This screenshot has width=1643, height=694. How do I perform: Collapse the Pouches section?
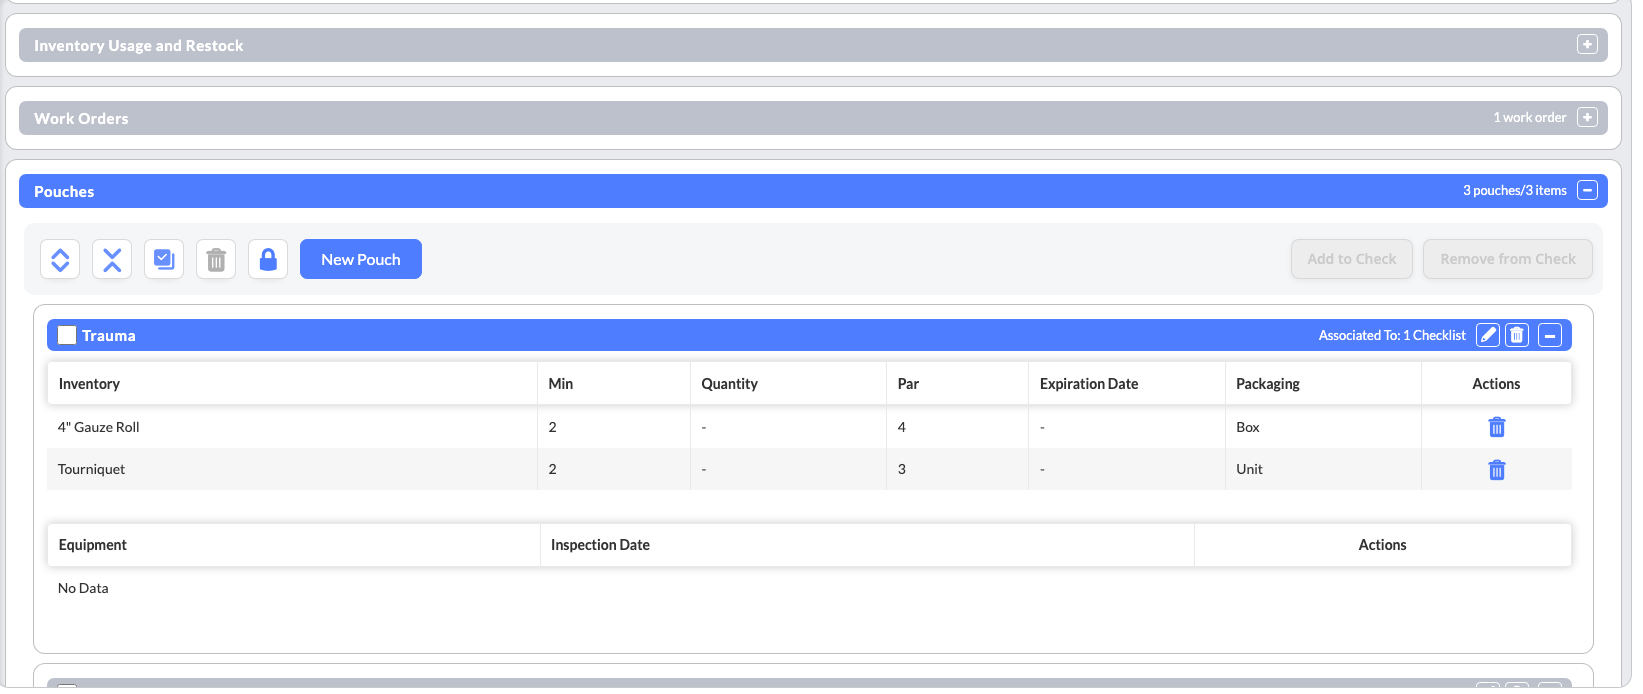1587,190
